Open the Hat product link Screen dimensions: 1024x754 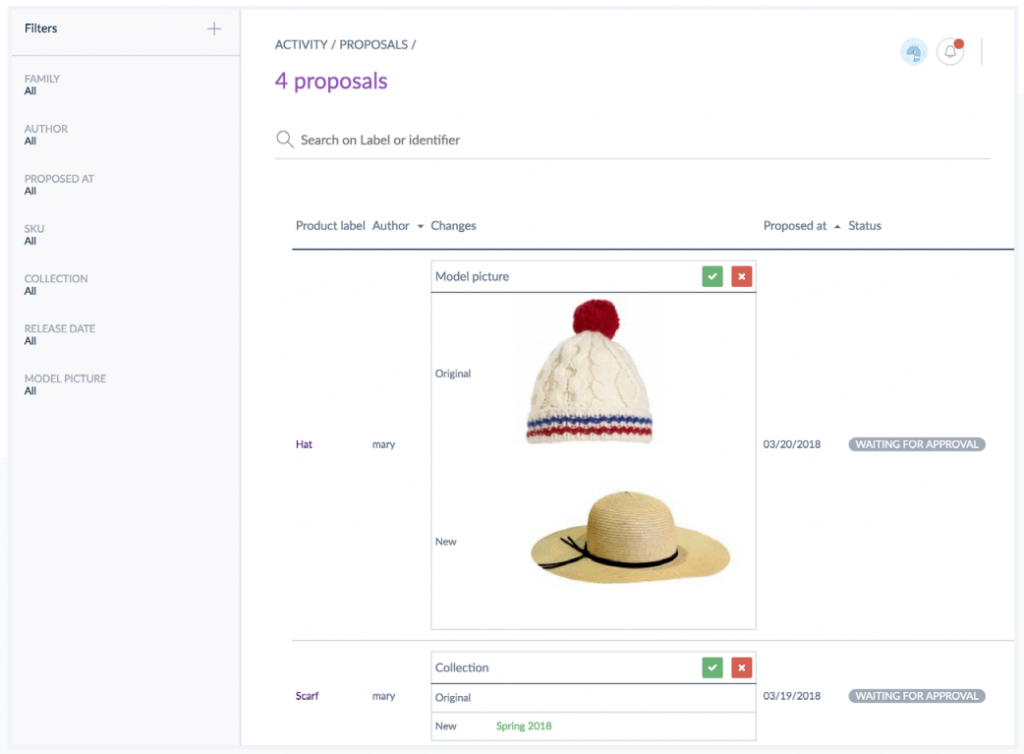[304, 444]
